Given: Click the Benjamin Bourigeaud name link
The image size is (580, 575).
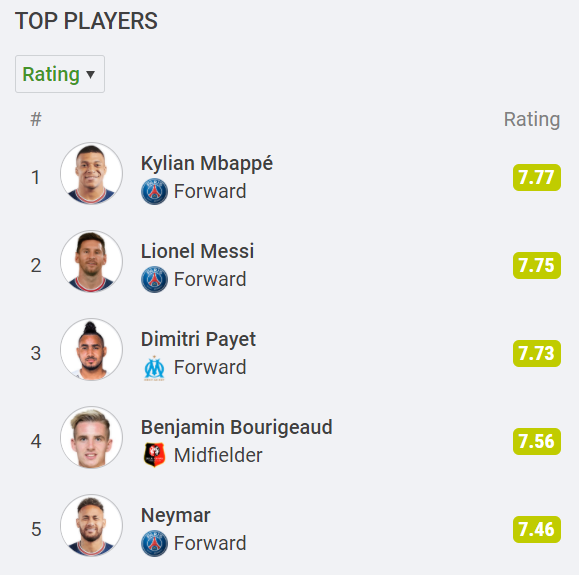Looking at the screenshot, I should tap(237, 428).
